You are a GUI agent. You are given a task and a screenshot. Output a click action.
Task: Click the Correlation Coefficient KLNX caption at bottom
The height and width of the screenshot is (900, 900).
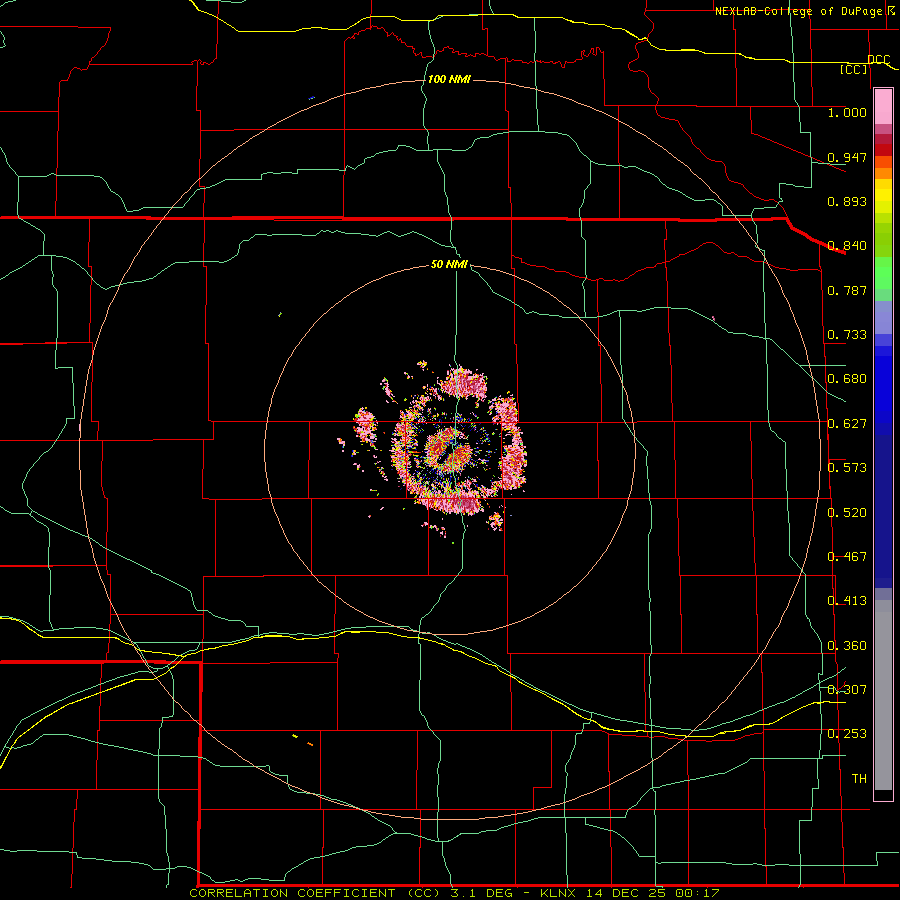tap(454, 893)
